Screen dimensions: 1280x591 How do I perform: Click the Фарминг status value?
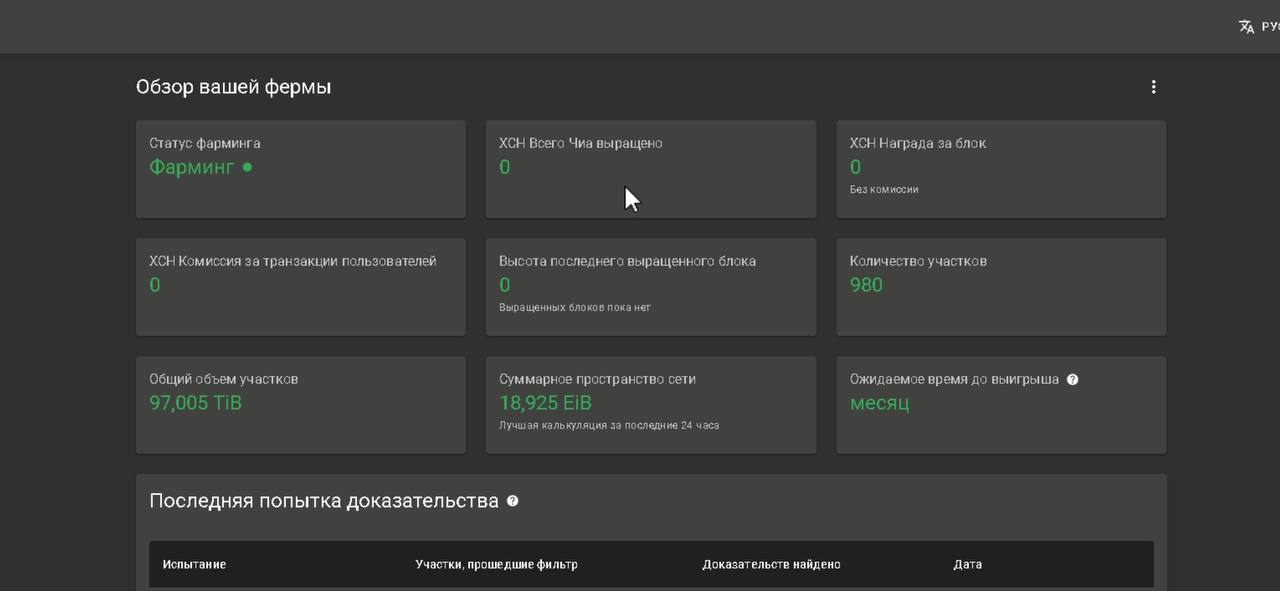(192, 167)
